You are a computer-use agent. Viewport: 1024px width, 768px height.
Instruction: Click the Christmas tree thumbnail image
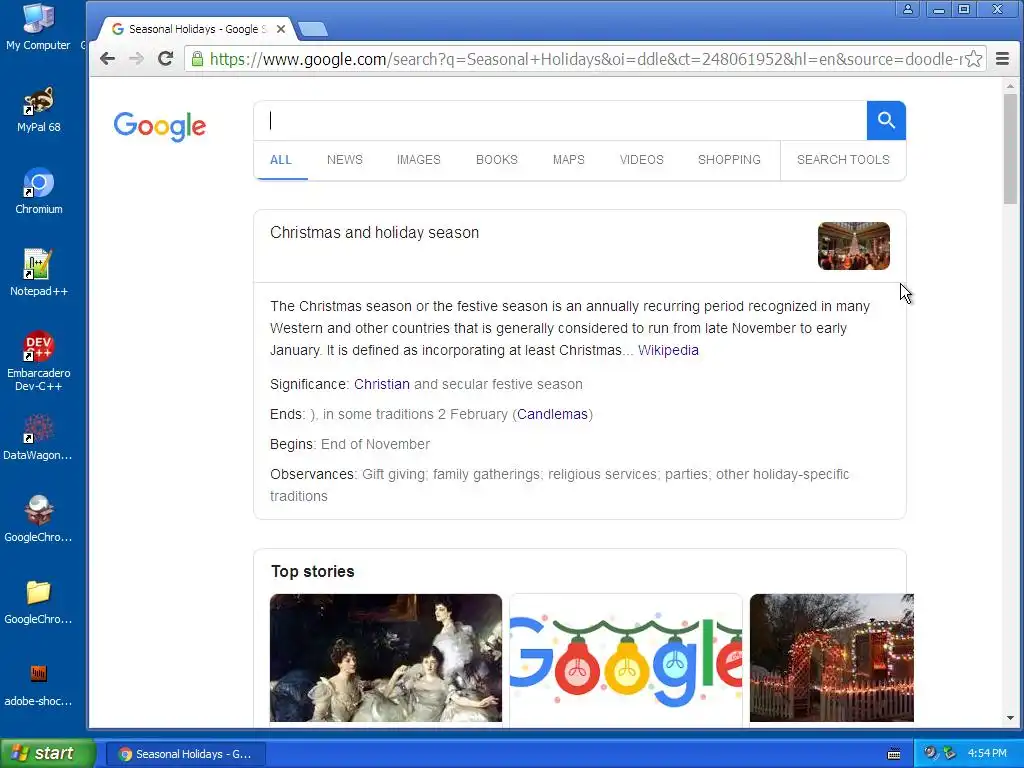[x=854, y=246]
